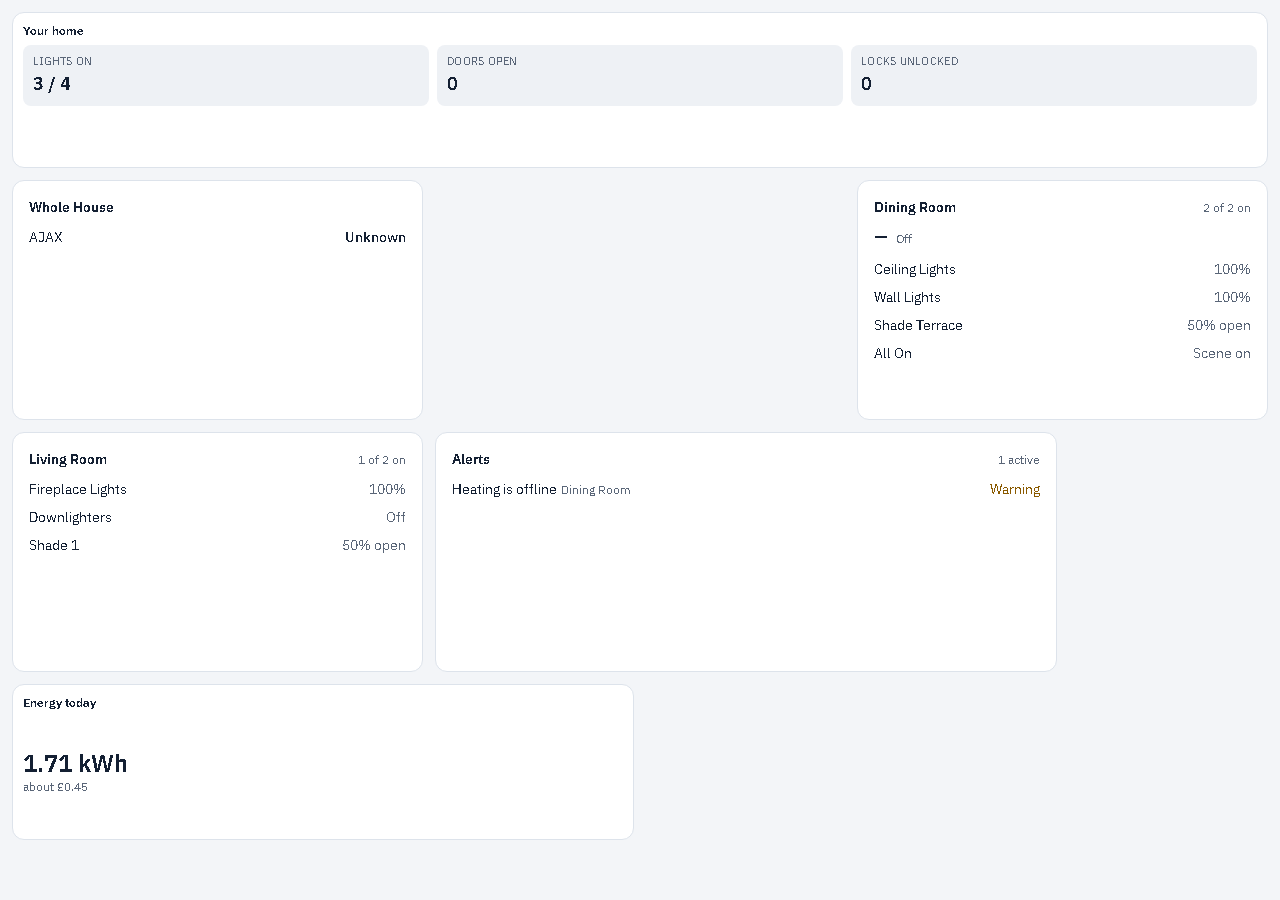This screenshot has width=1280, height=900.
Task: Select the AJAX alarm label
Action: pyautogui.click(x=46, y=237)
